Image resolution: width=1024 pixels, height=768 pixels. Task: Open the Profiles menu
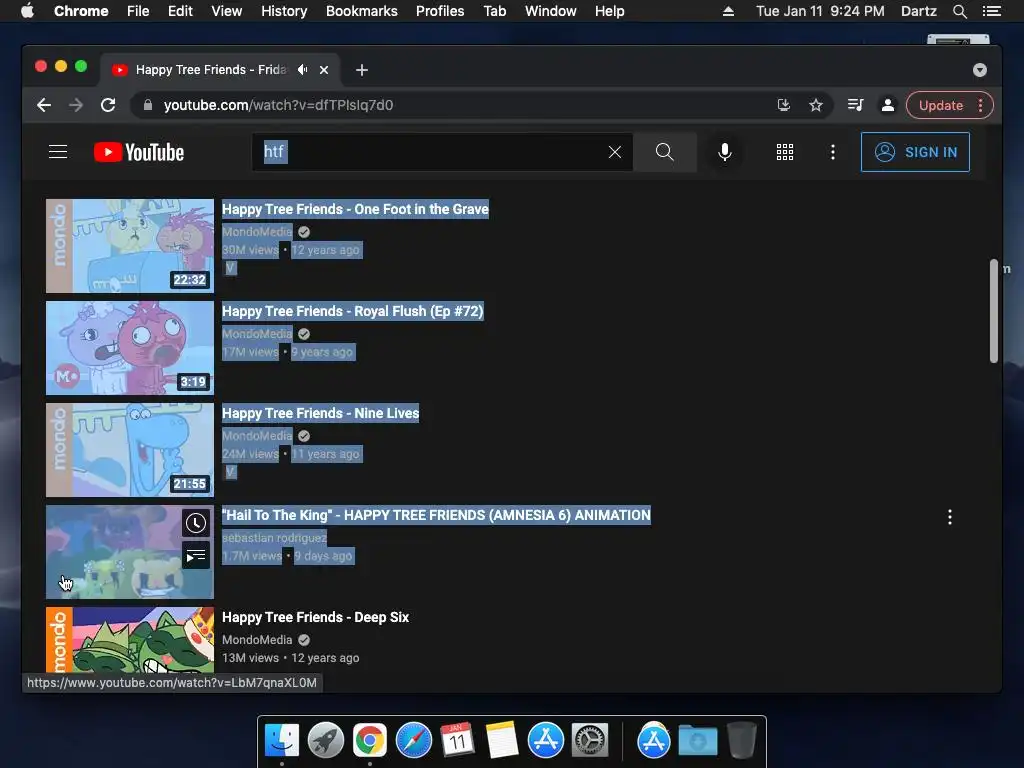point(440,11)
